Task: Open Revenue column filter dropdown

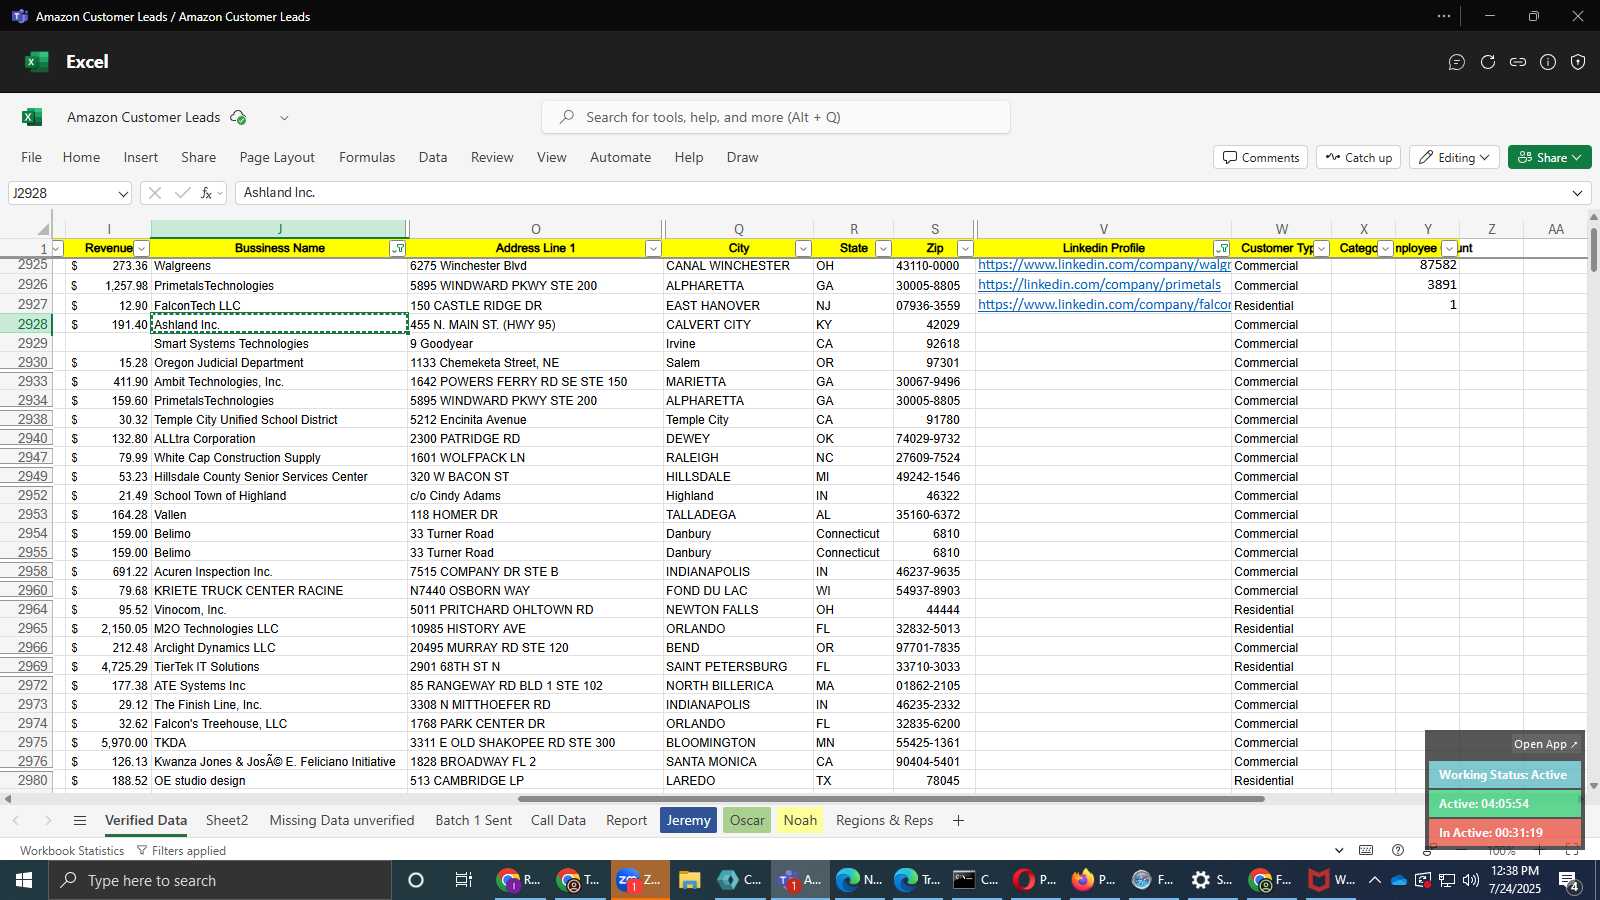Action: (141, 248)
